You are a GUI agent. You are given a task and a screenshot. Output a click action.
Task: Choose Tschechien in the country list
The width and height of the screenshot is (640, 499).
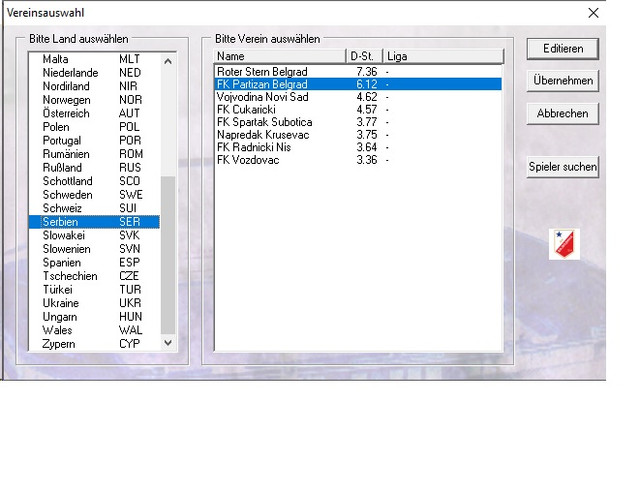94,276
